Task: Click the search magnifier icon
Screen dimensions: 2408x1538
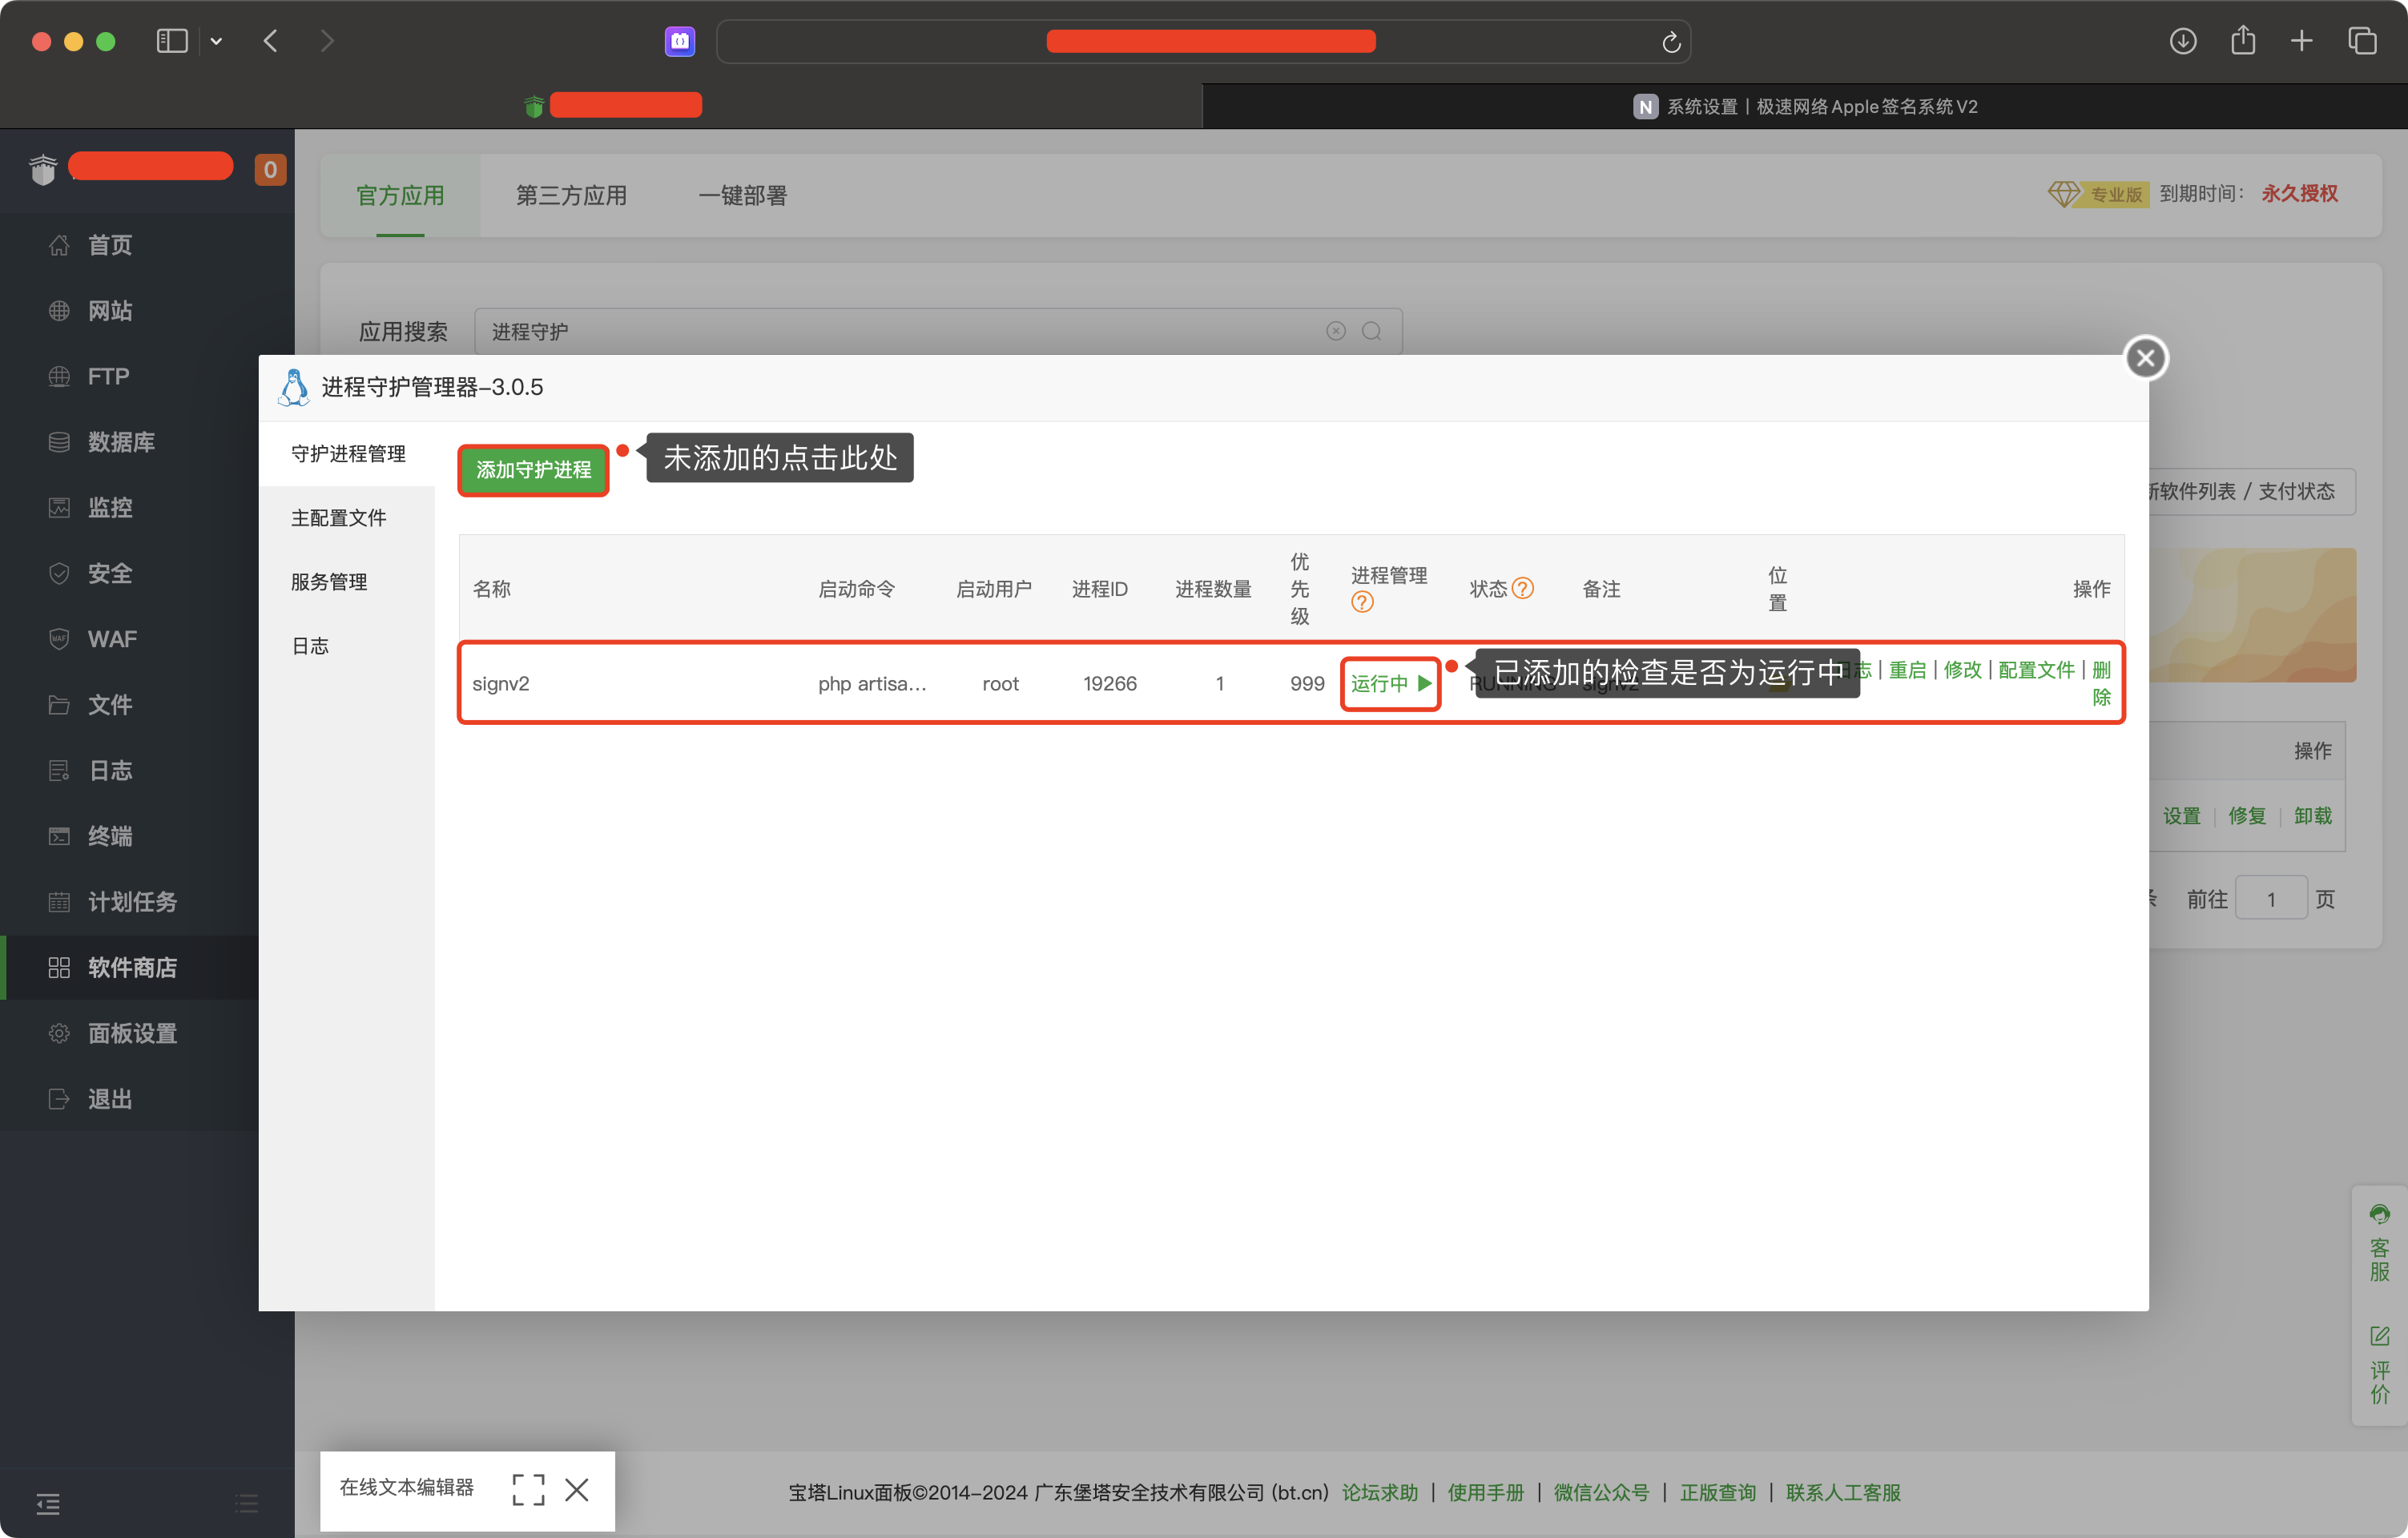Action: click(x=1372, y=331)
